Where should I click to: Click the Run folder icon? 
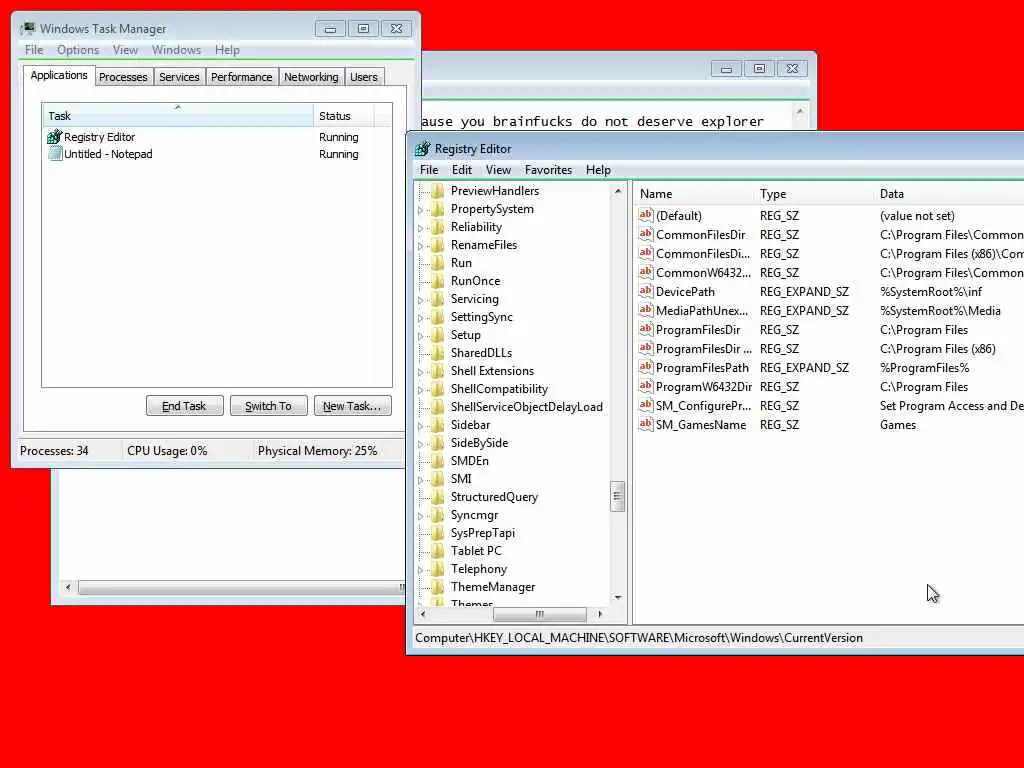(x=438, y=263)
